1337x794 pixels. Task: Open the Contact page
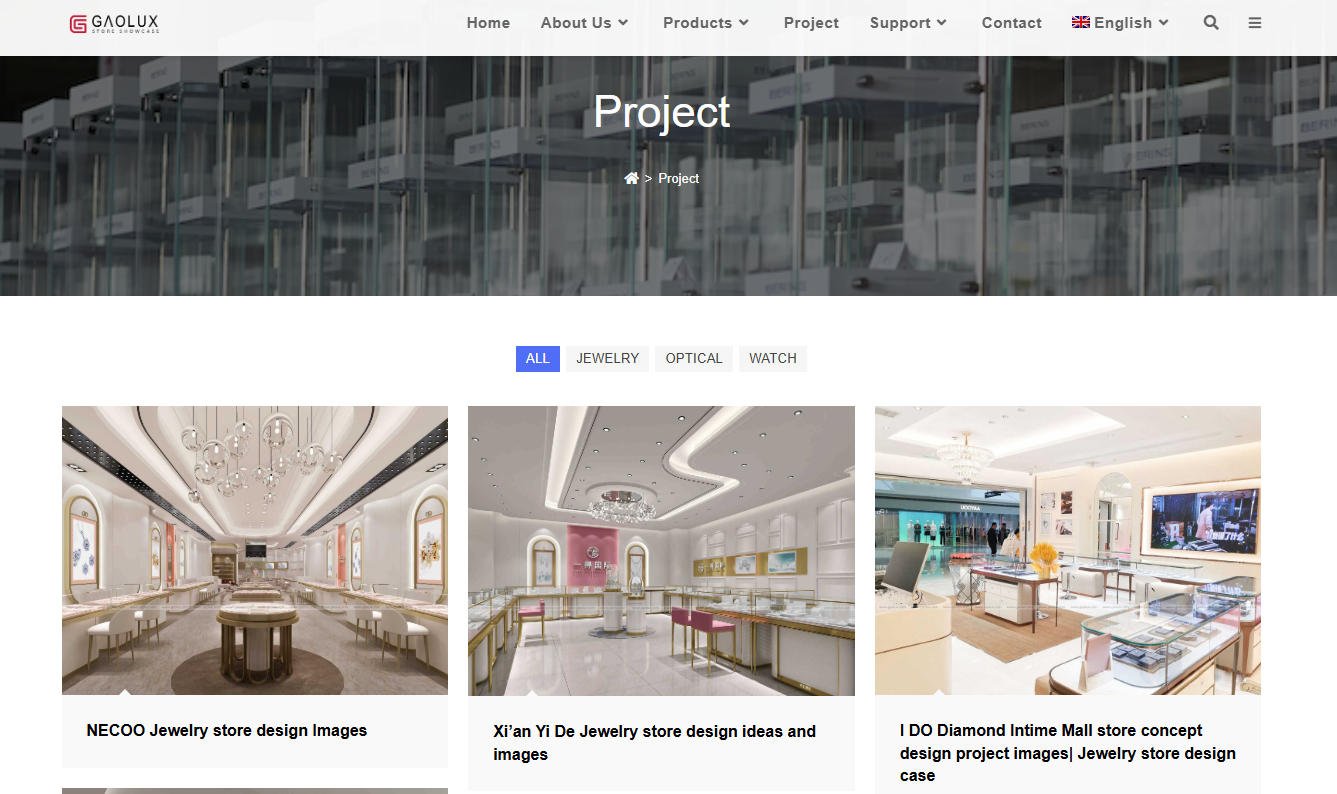coord(1011,23)
